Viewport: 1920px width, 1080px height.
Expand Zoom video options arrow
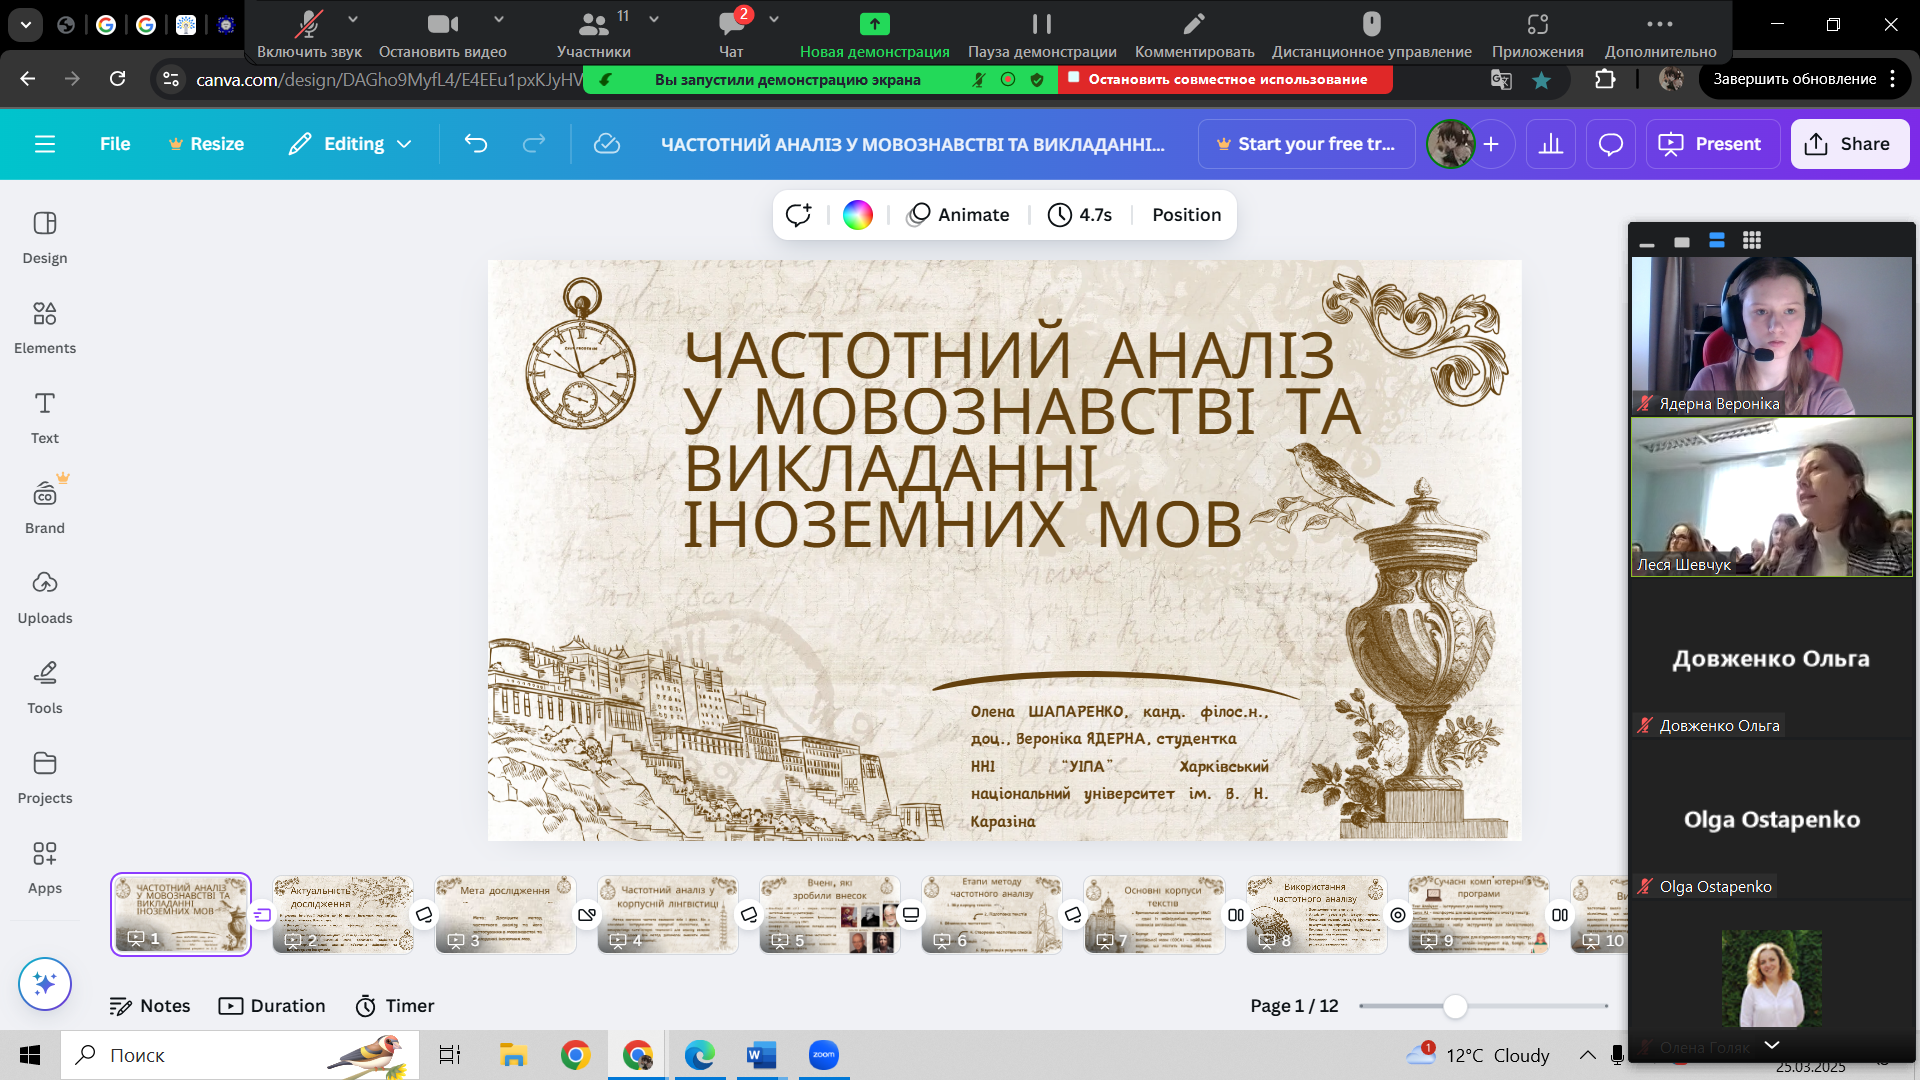pyautogui.click(x=499, y=19)
